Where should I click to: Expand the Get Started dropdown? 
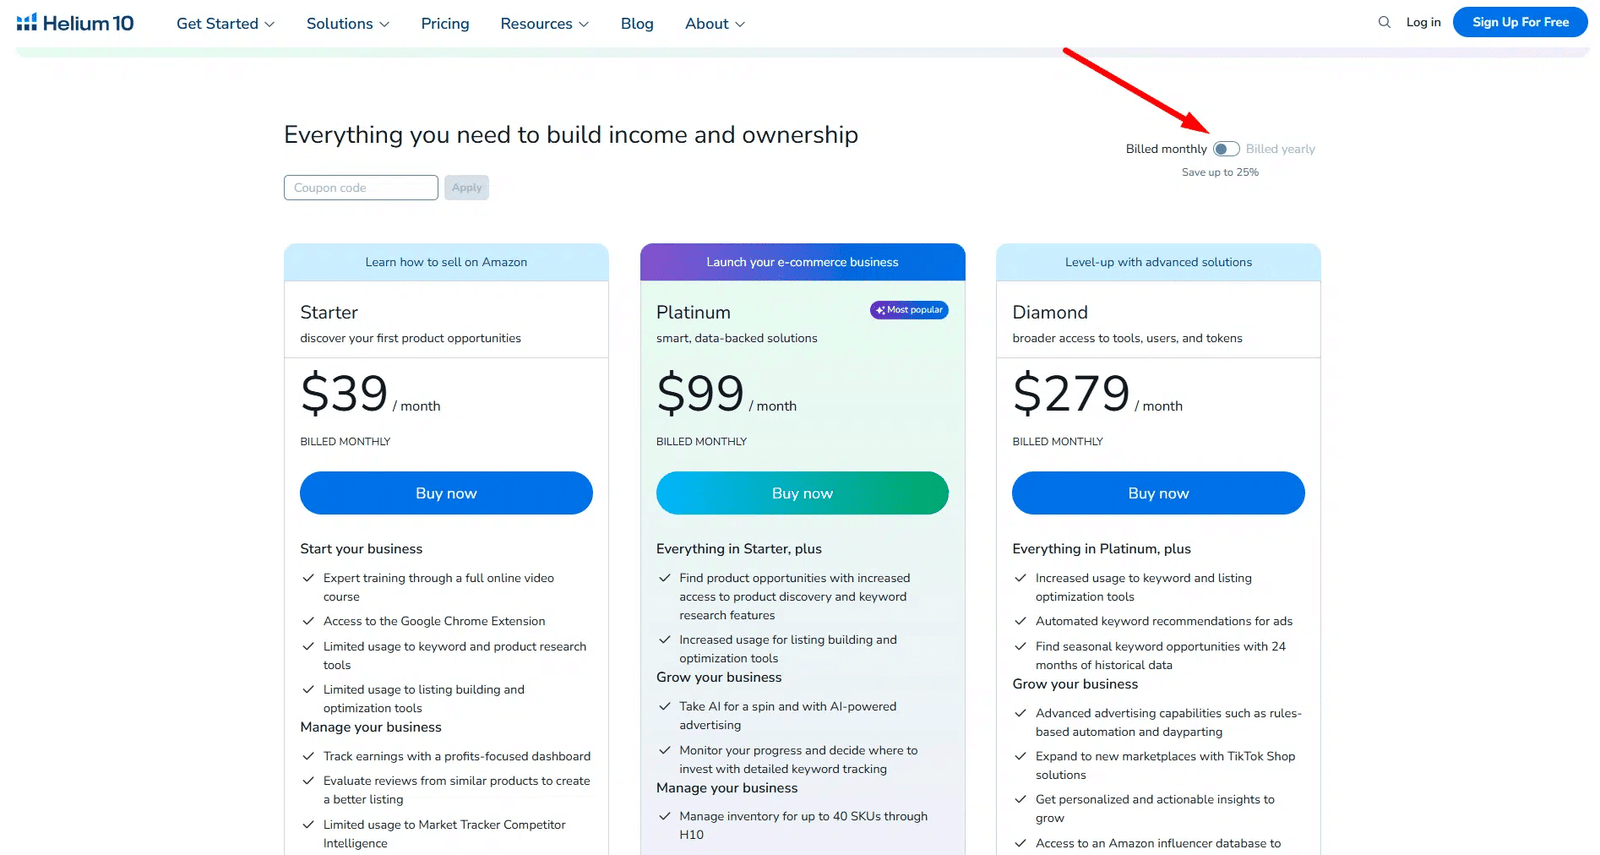[225, 24]
